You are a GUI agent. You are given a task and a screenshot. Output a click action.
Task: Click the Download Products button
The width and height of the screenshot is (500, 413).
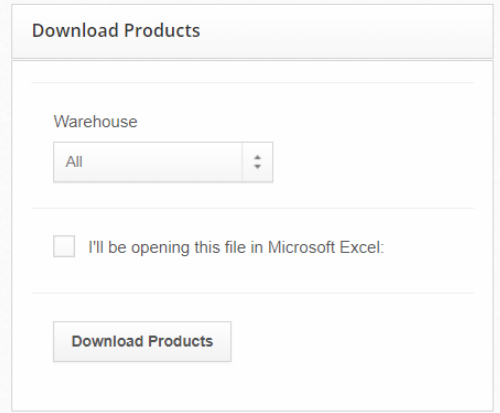click(142, 341)
